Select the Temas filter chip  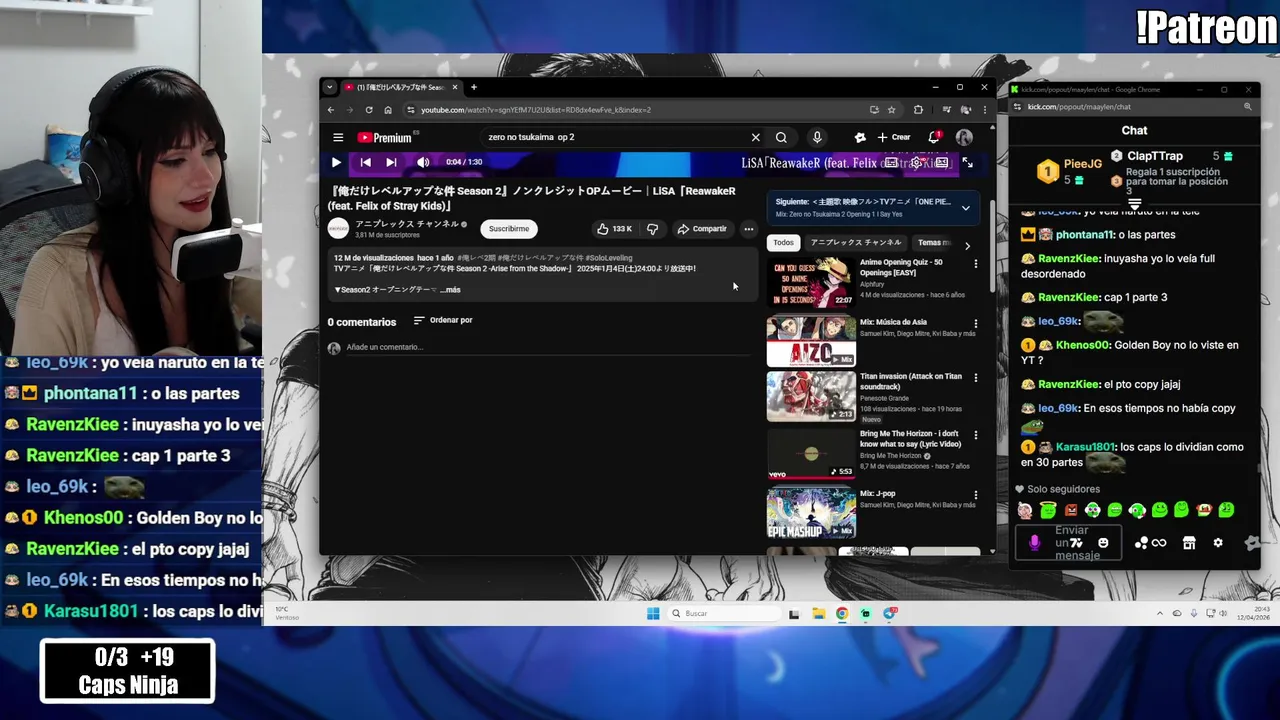[x=932, y=243]
